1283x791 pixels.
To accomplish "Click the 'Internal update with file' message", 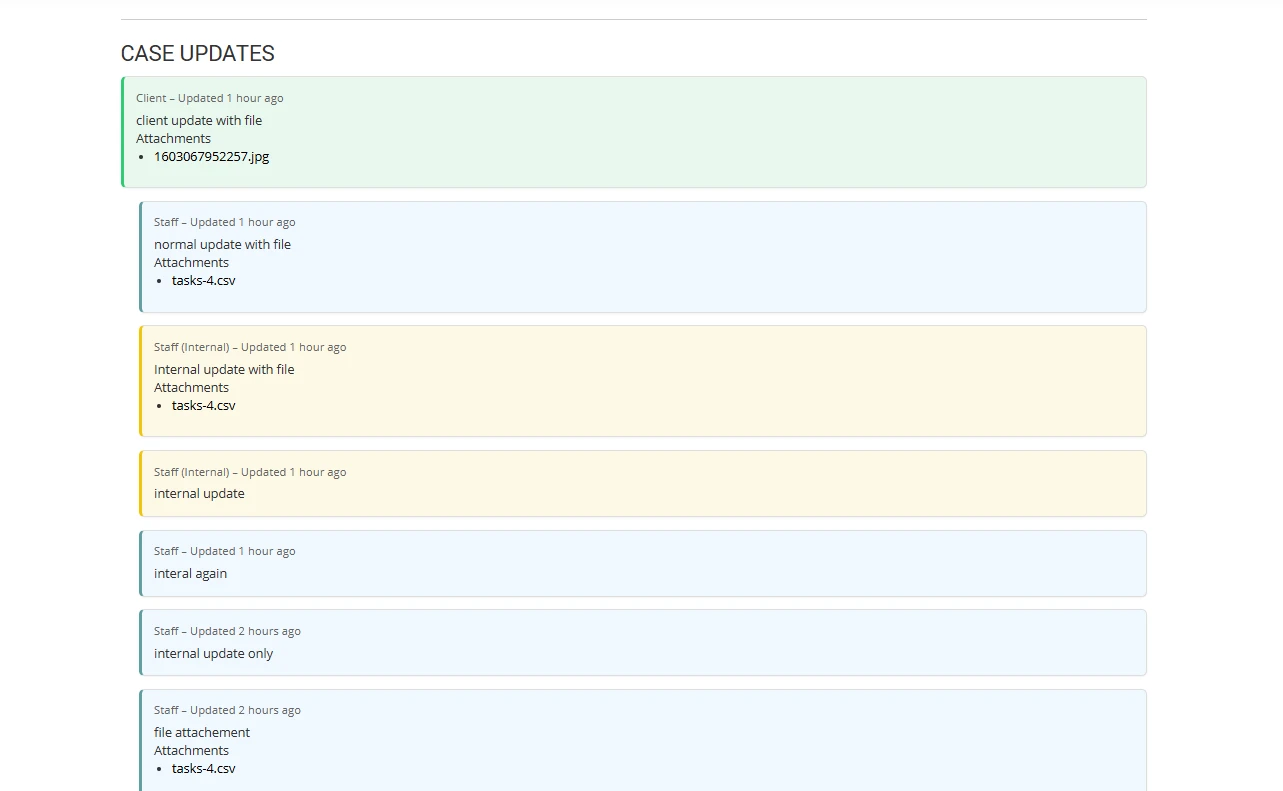I will [x=224, y=370].
